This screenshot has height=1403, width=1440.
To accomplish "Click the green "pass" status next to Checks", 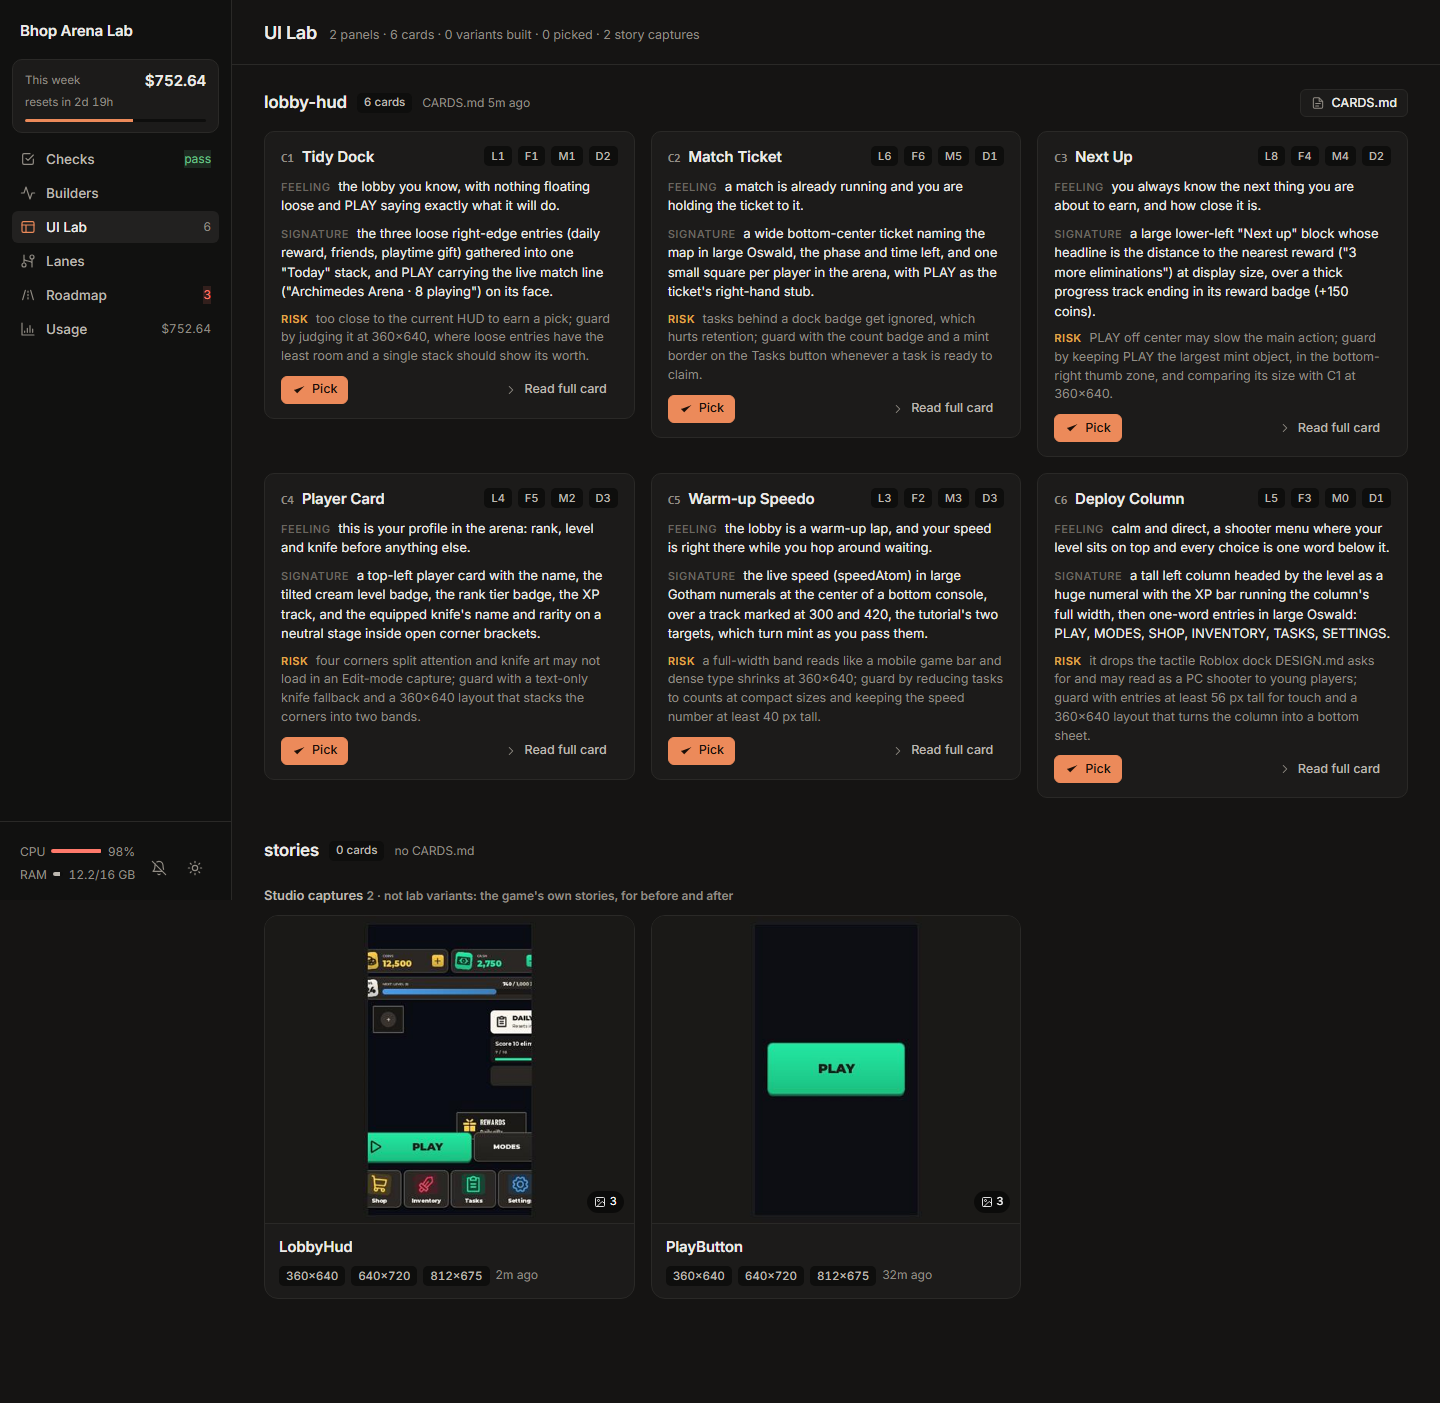I will 198,159.
